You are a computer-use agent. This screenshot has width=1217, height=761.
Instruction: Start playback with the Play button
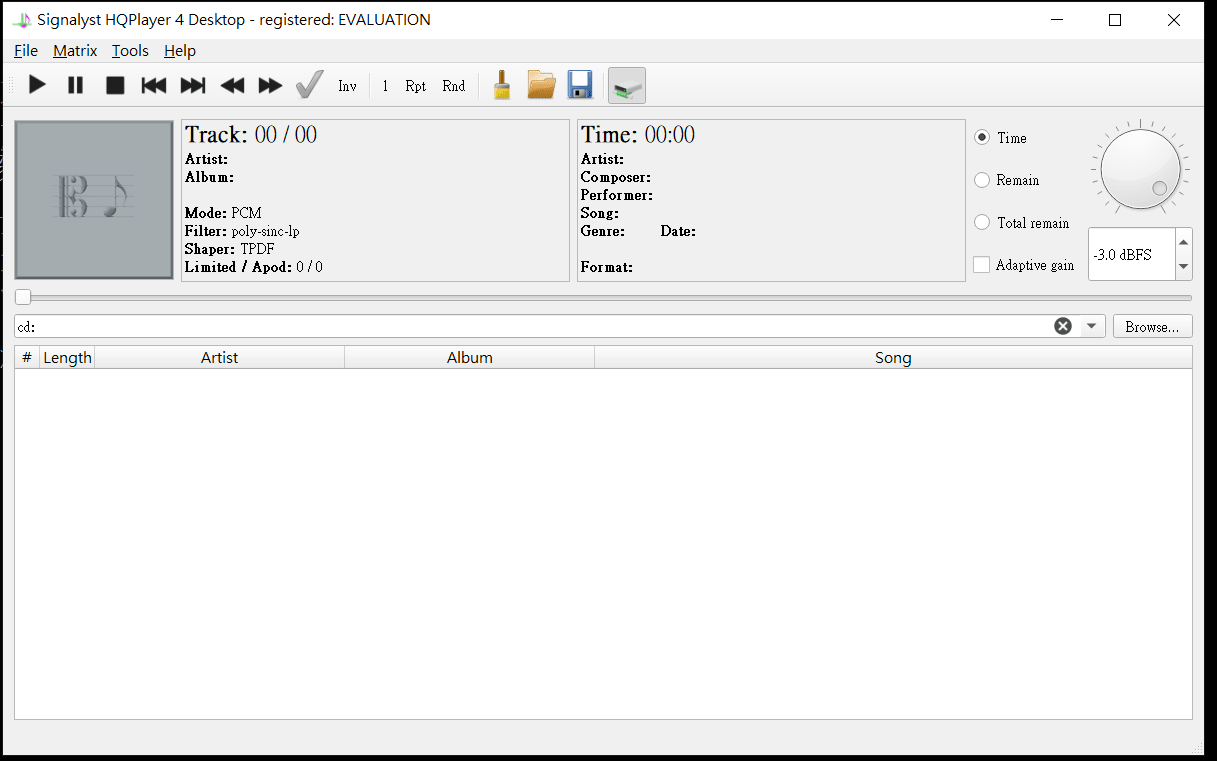(x=37, y=85)
